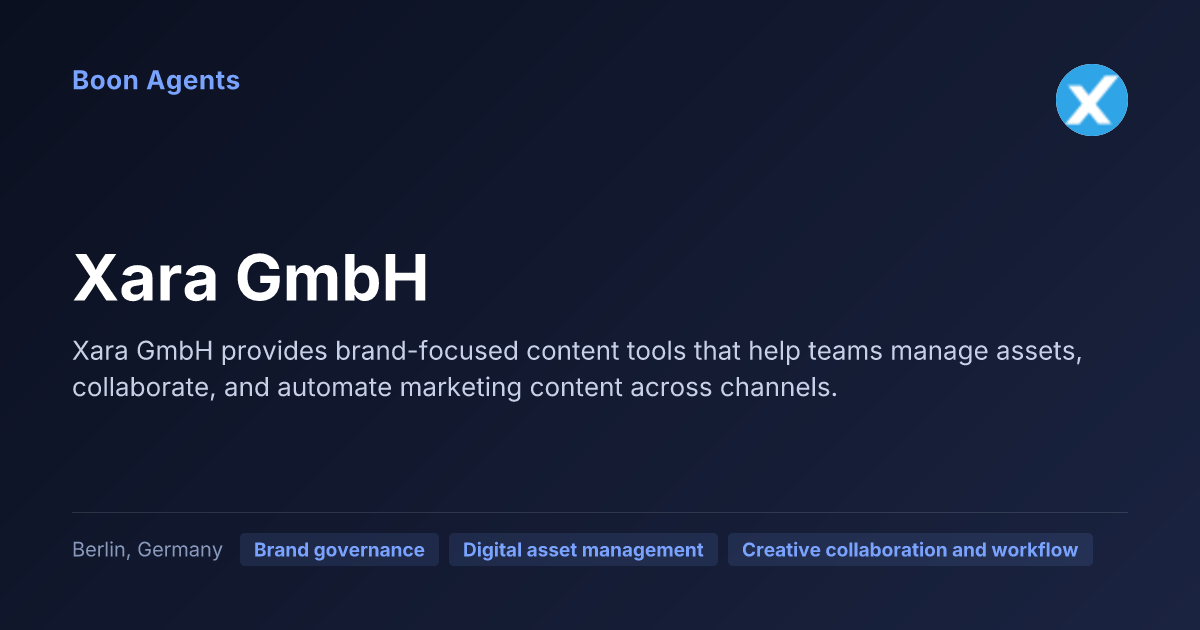
Task: Click the Brand governance tag
Action: 339,550
